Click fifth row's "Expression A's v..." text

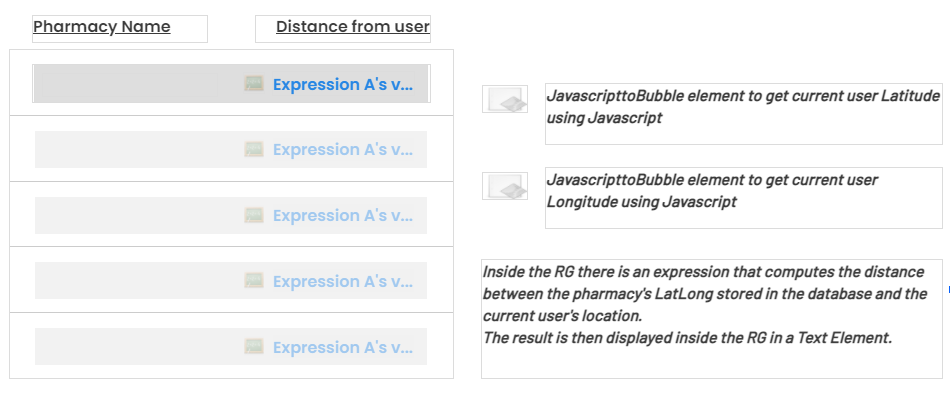point(342,348)
